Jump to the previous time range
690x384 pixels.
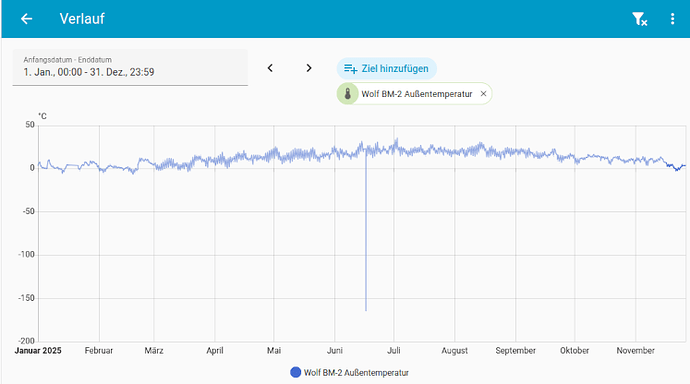click(270, 68)
